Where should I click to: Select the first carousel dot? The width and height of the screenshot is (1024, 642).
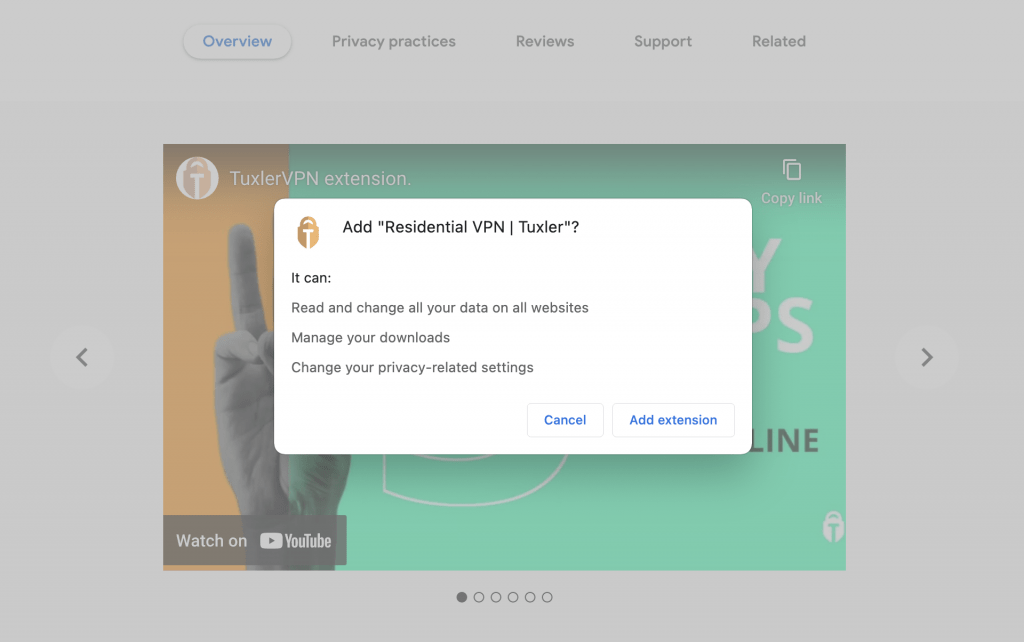[462, 597]
